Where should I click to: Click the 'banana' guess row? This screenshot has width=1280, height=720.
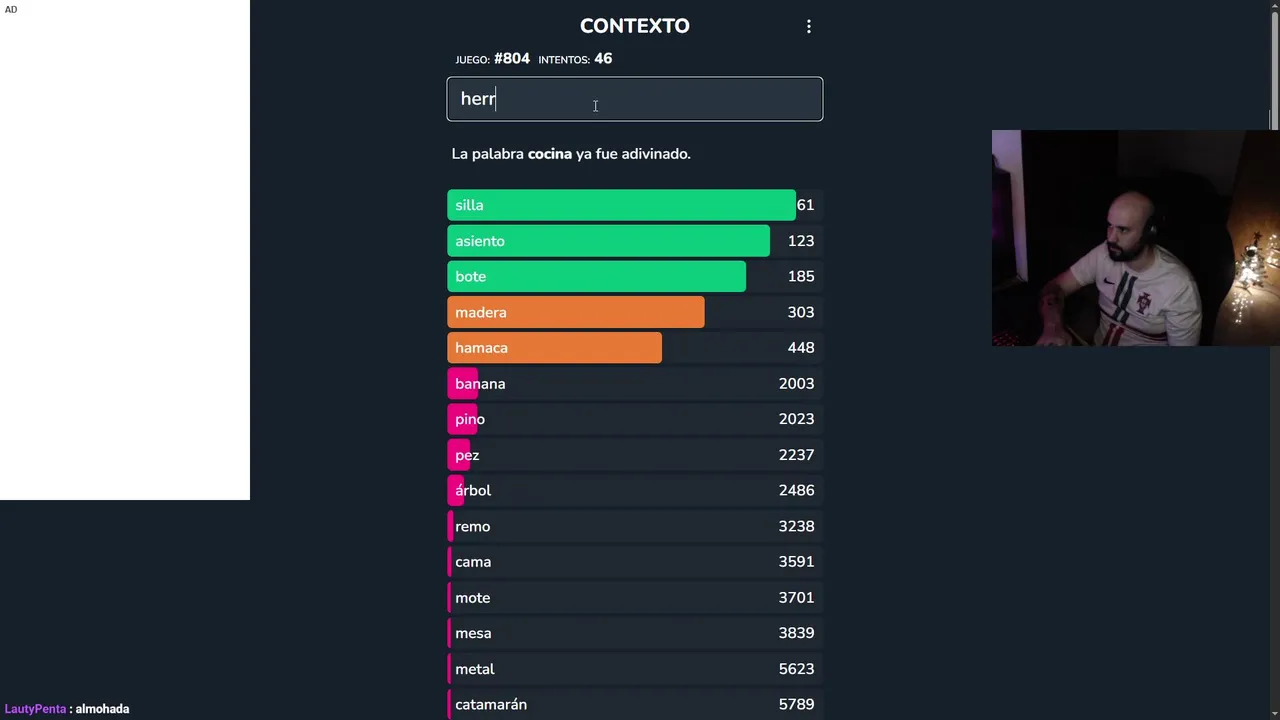[634, 384]
